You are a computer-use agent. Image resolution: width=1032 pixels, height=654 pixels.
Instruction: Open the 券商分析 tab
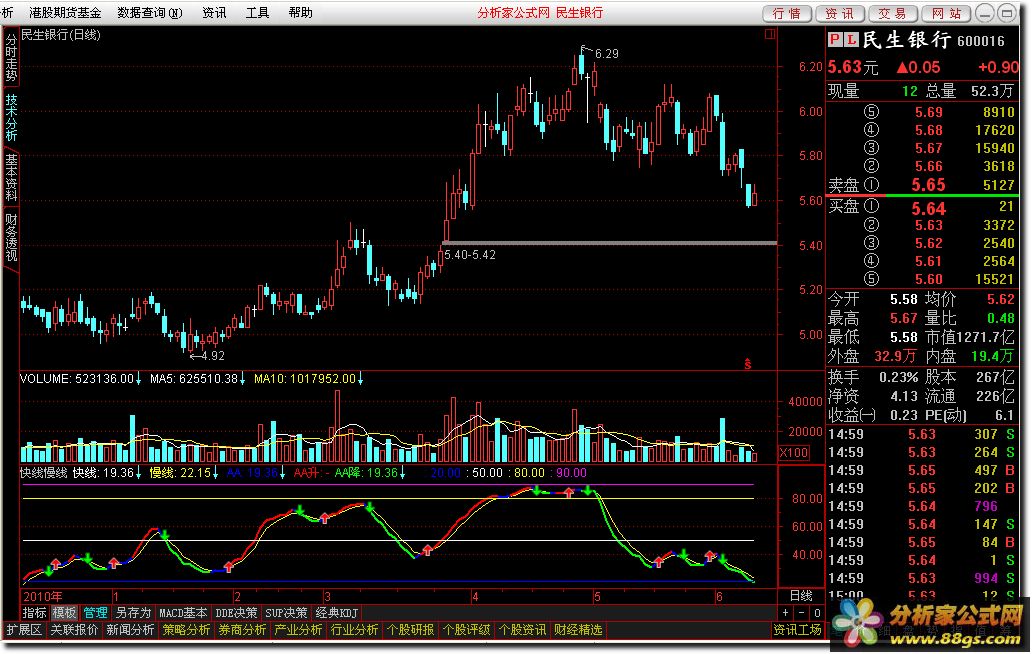pos(242,630)
